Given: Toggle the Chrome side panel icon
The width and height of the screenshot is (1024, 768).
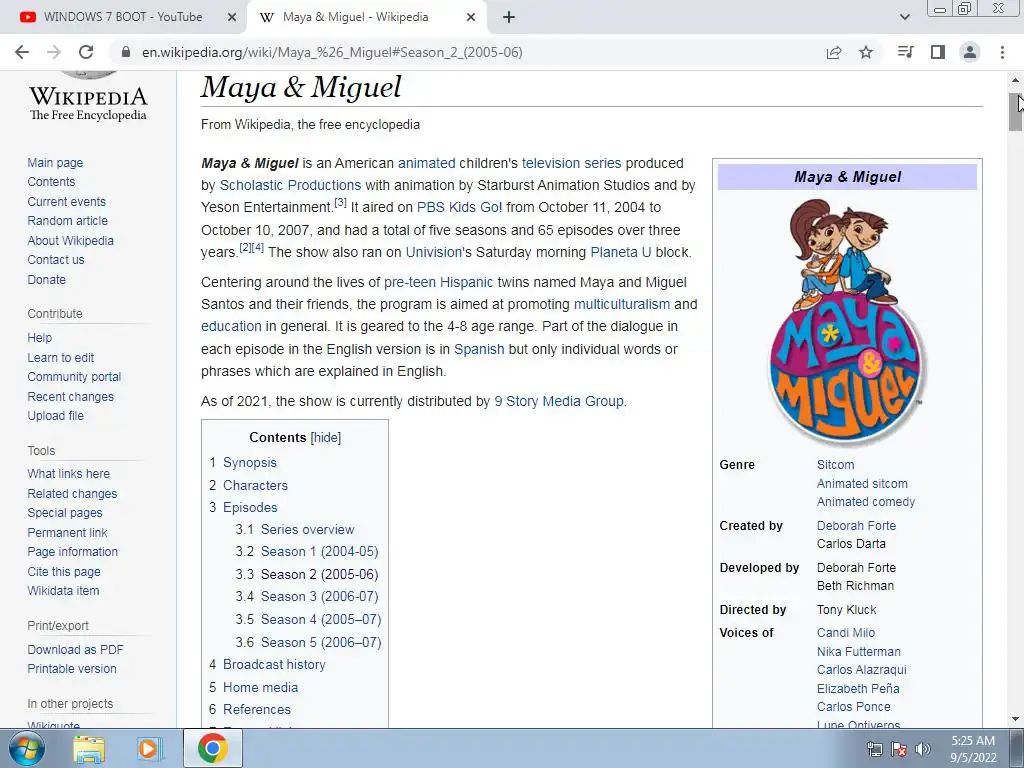Looking at the screenshot, I should (938, 52).
